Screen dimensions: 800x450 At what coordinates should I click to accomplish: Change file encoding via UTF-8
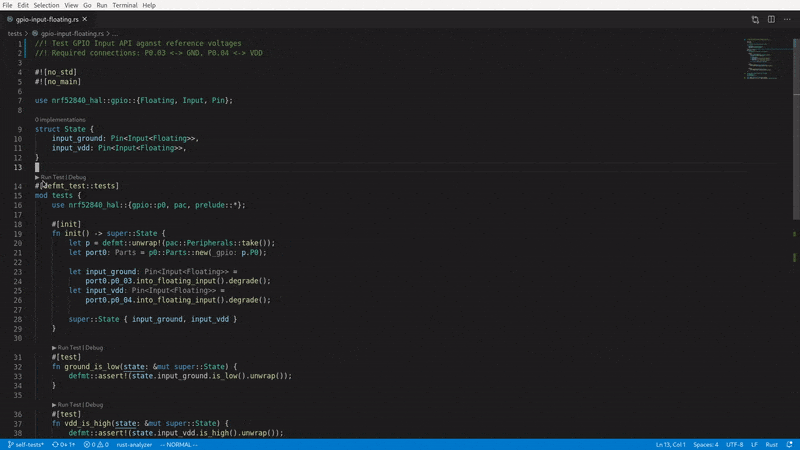735,445
